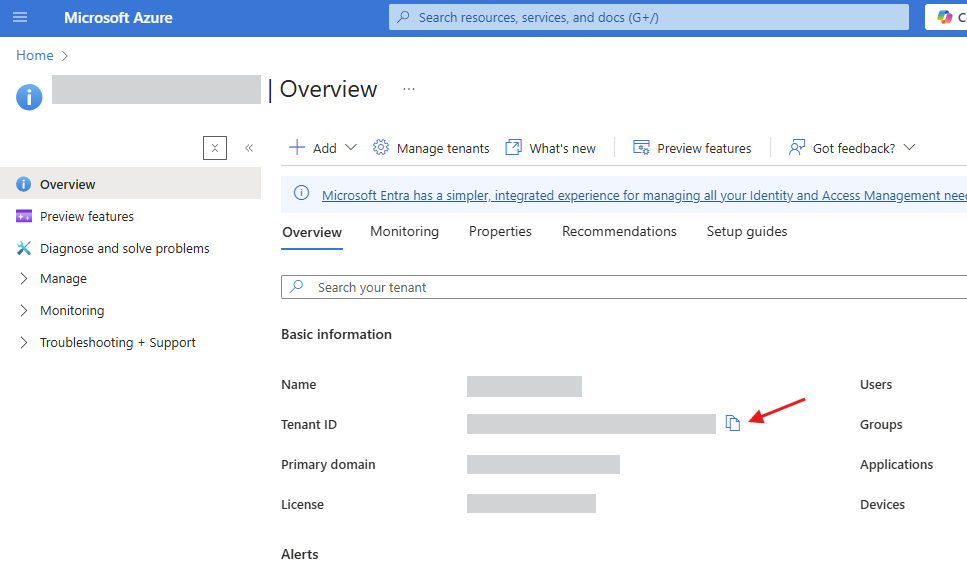Click the Manage sidebar label
The image size is (967, 572).
(64, 279)
